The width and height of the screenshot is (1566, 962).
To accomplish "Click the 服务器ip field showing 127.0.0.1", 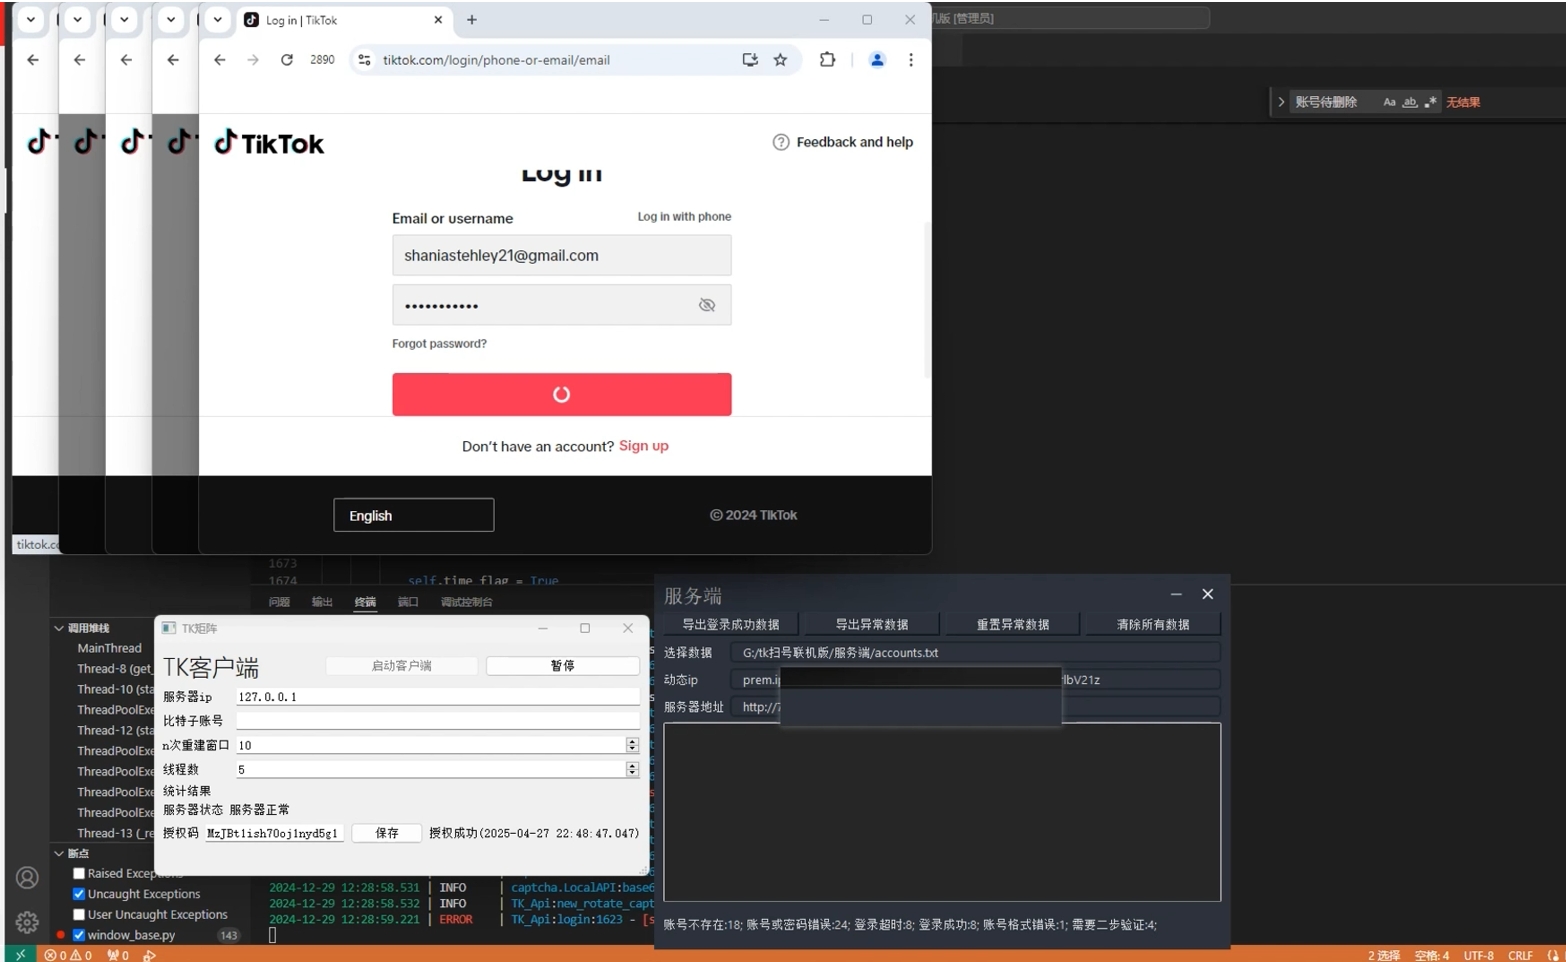I will coord(437,696).
